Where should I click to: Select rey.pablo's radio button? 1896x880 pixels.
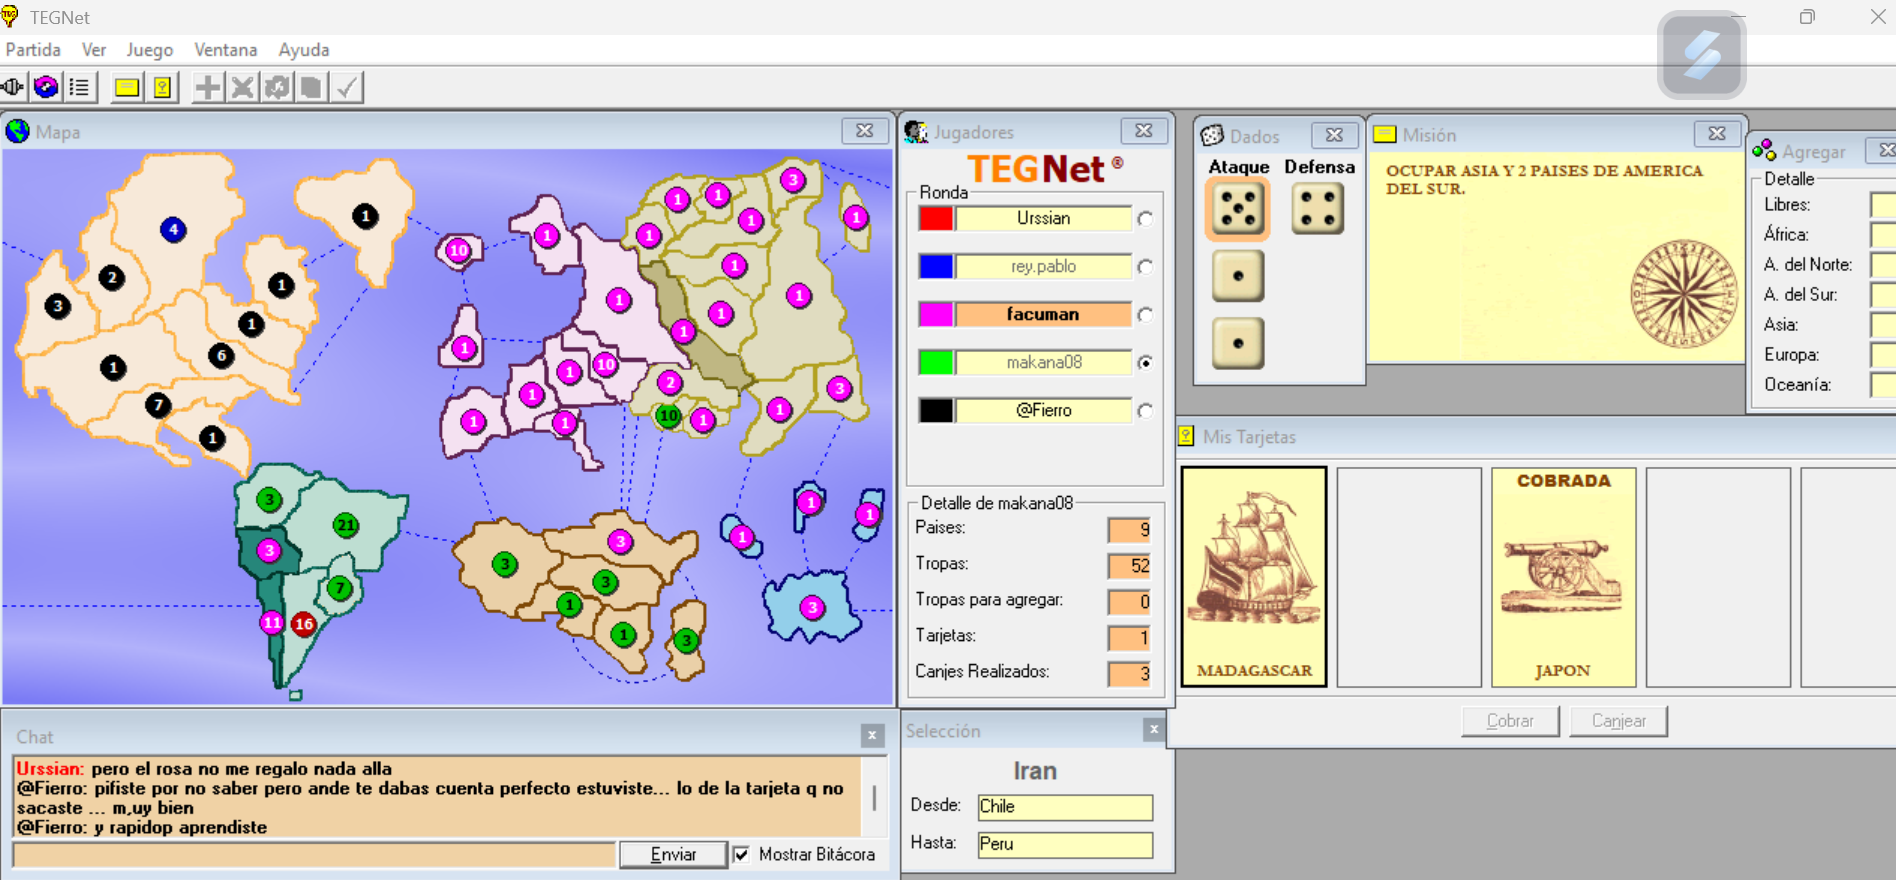[x=1145, y=266]
